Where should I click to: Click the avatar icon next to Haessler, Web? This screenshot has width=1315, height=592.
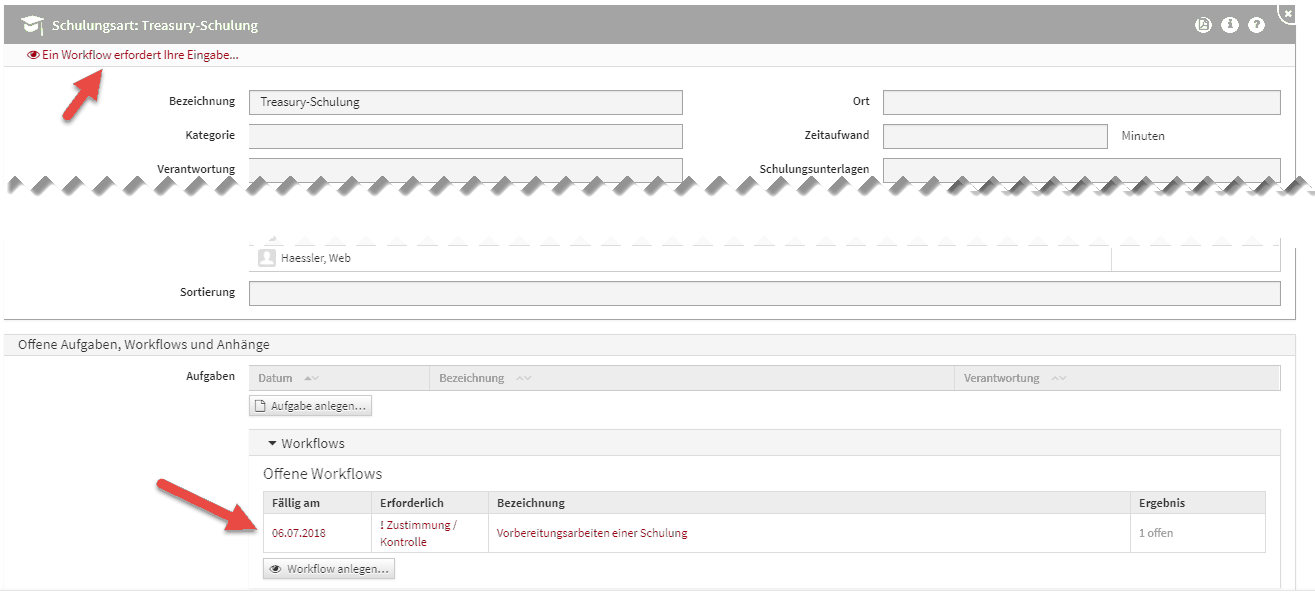(x=267, y=257)
